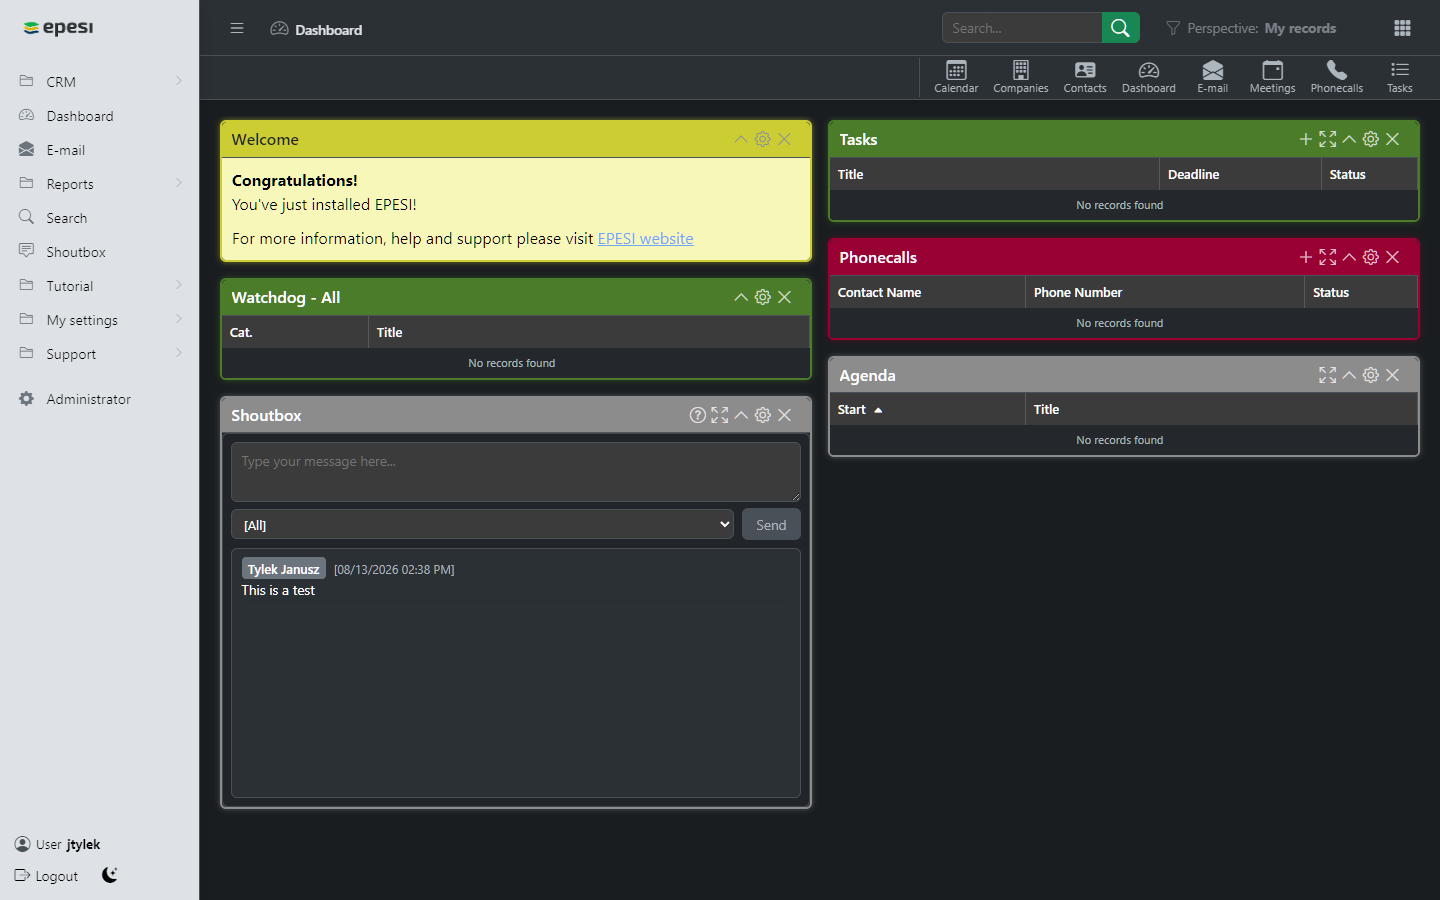The width and height of the screenshot is (1440, 900).
Task: Select Dashboard in the sidebar
Action: pos(100,115)
